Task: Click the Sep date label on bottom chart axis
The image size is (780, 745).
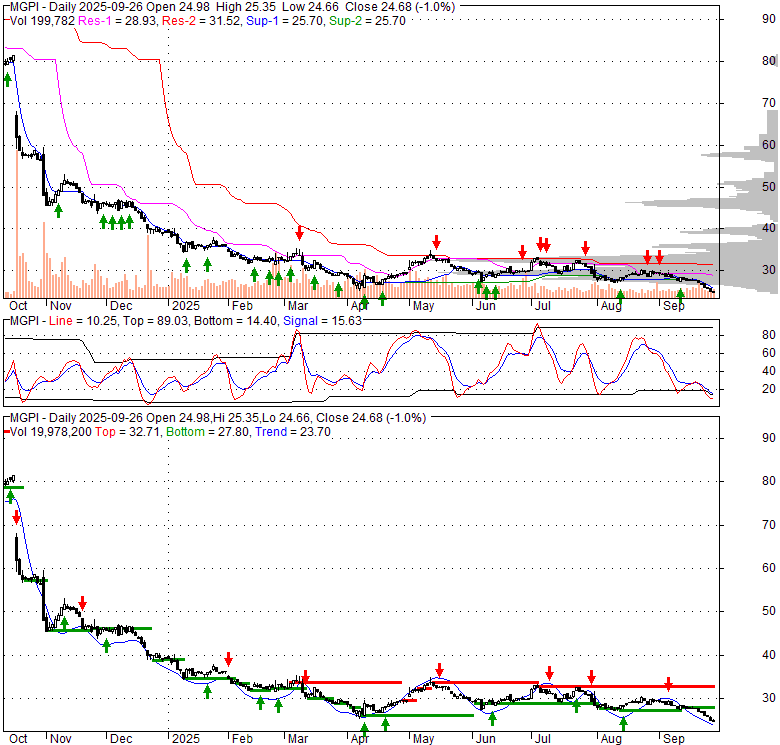Action: 674,739
